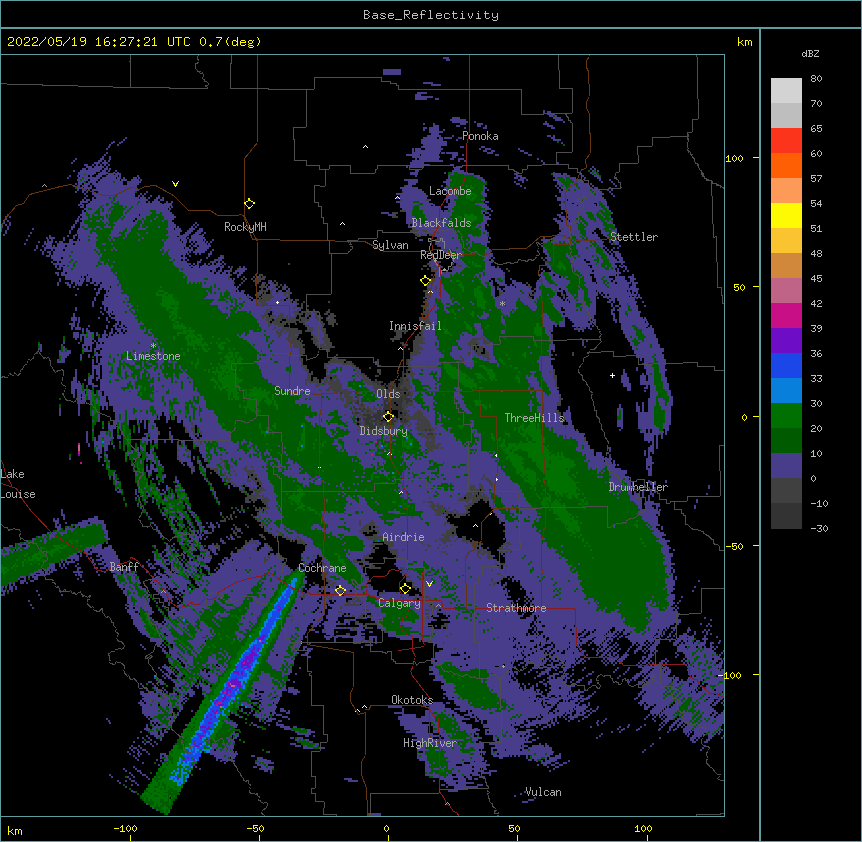
Task: Pick the light blue 30-33 dBZ legend color
Action: click(786, 391)
